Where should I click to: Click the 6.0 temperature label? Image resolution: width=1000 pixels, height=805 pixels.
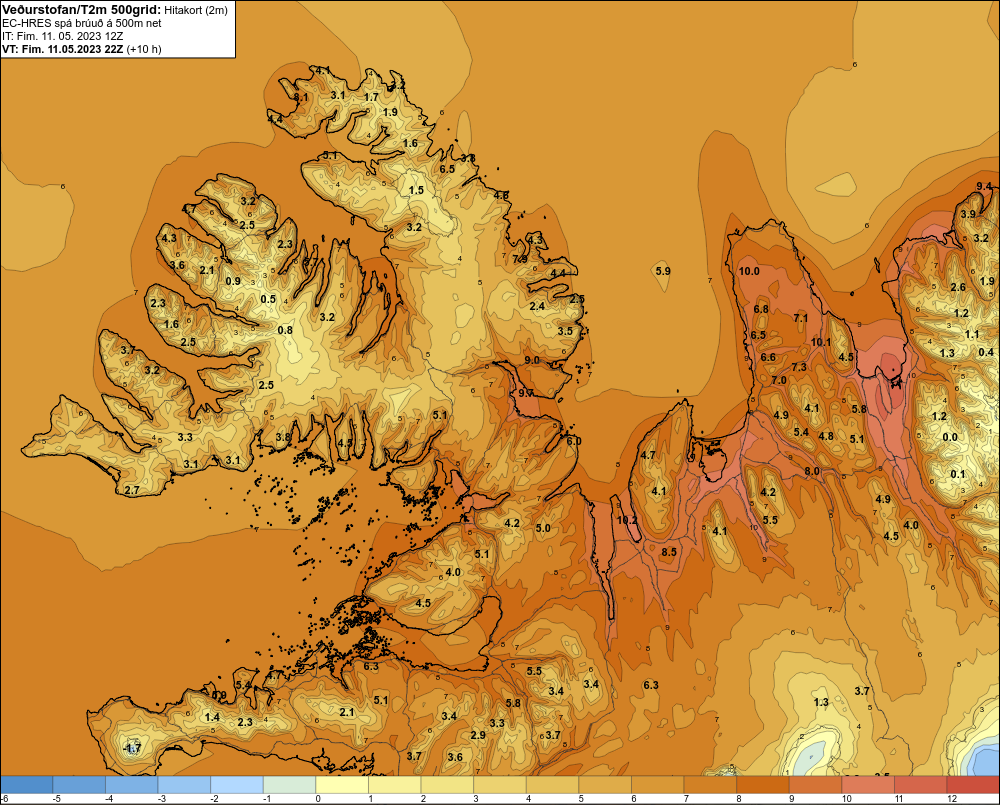[573, 441]
